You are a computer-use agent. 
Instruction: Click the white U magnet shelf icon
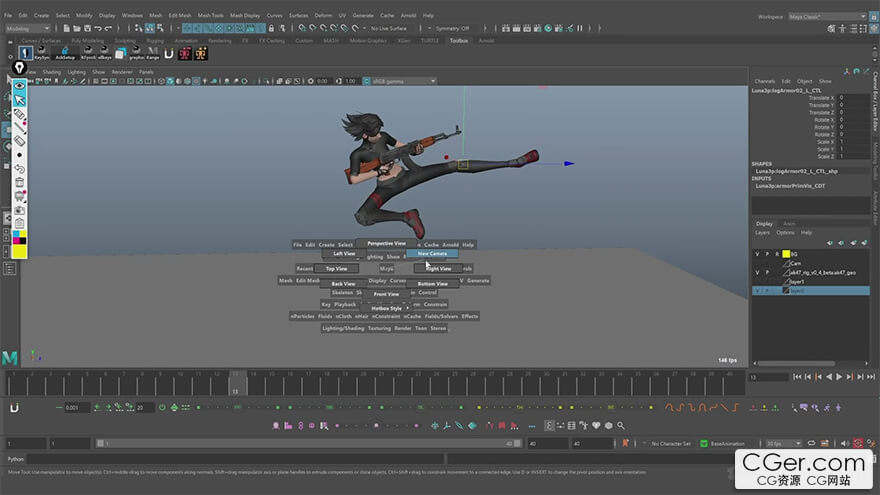coord(168,53)
